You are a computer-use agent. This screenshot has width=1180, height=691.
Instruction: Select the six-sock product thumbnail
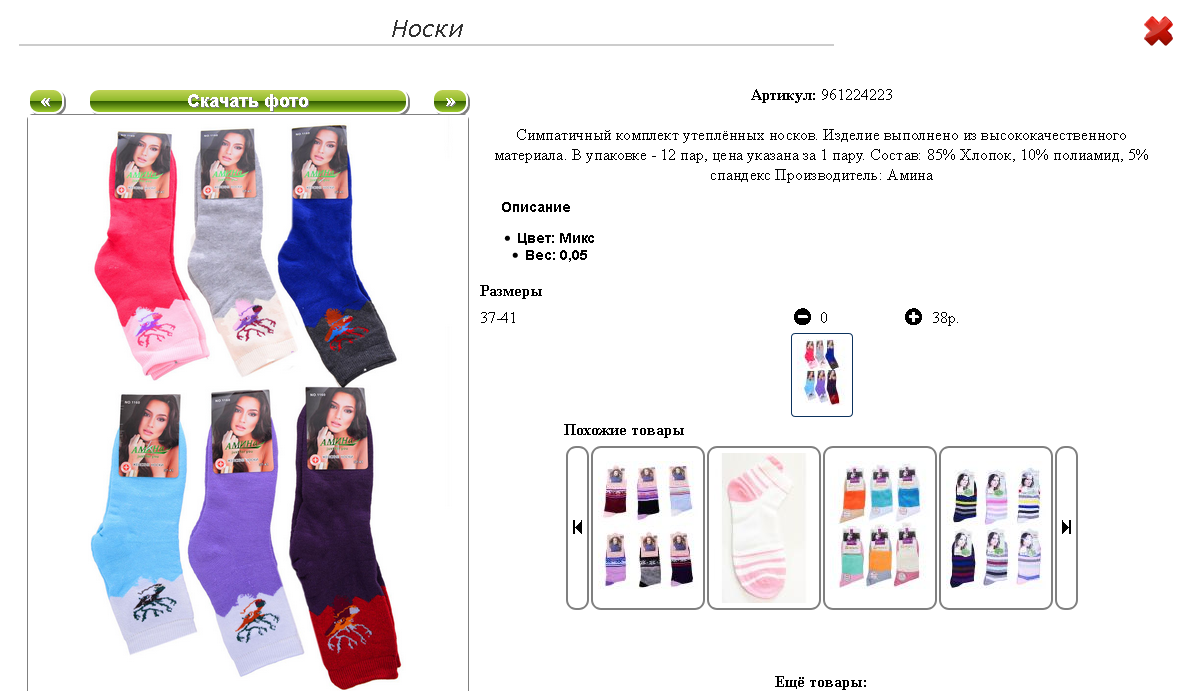822,375
